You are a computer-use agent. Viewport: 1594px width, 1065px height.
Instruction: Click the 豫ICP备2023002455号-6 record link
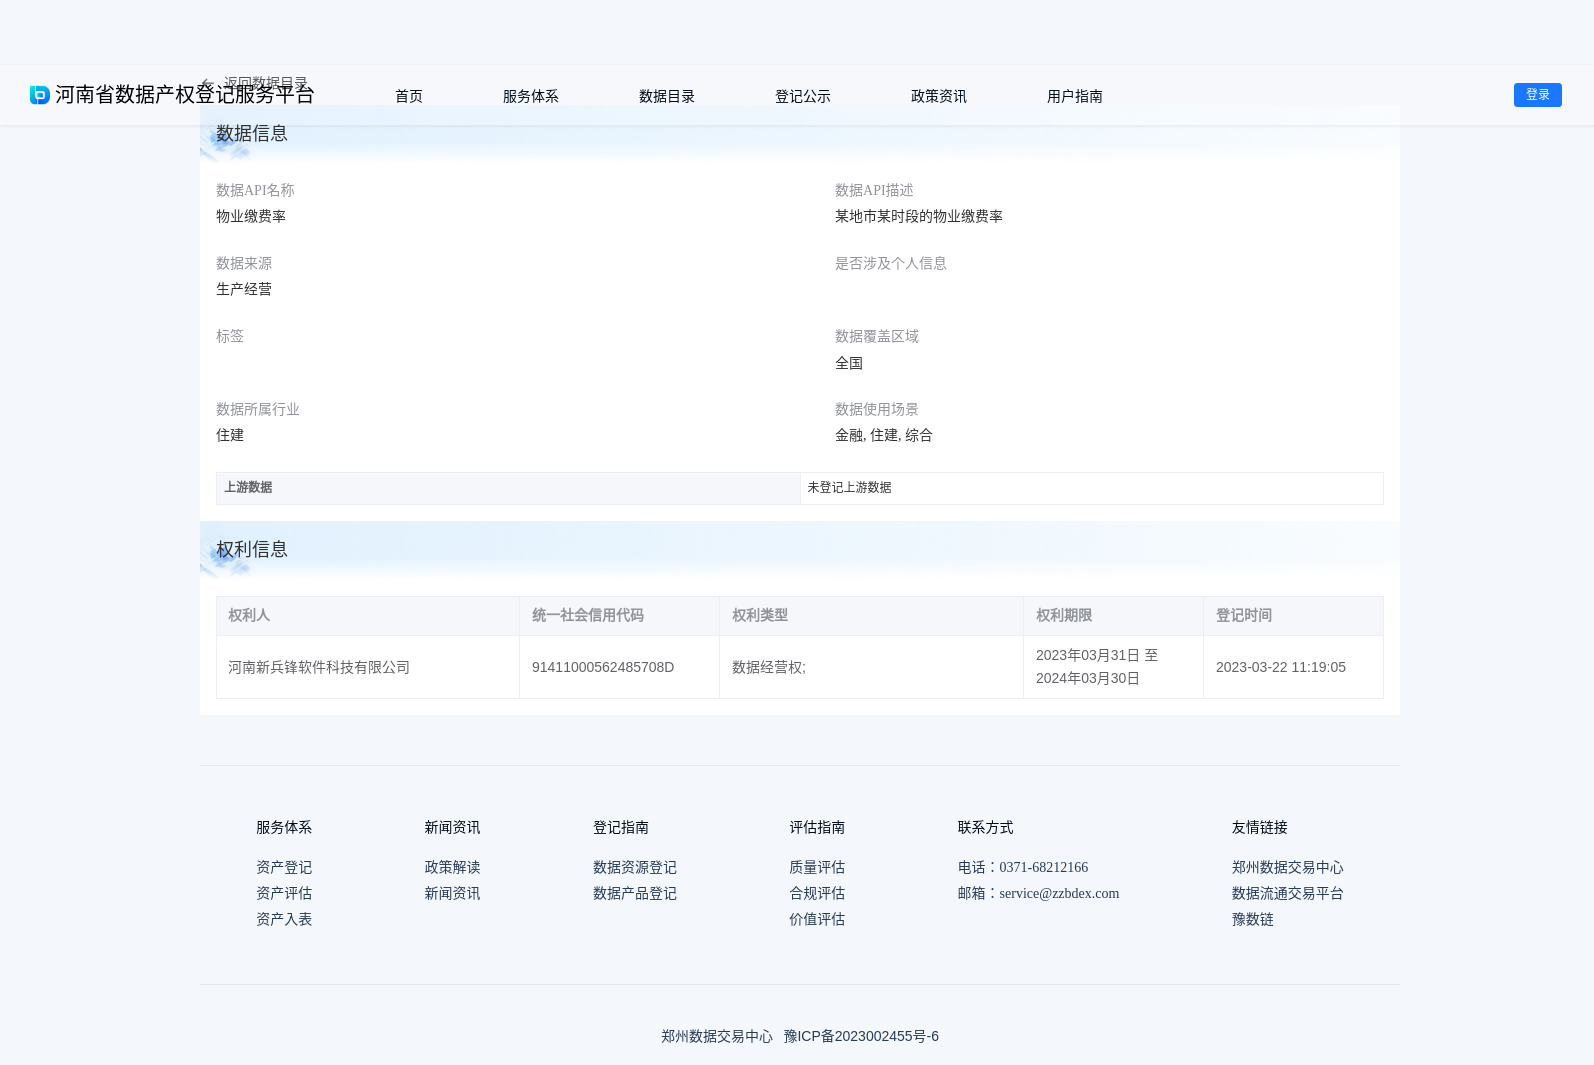861,1036
